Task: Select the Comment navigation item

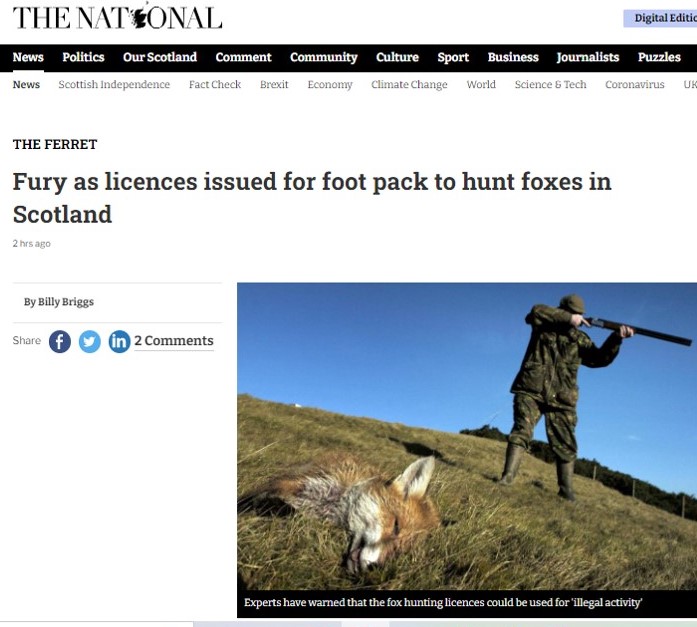Action: (x=243, y=57)
